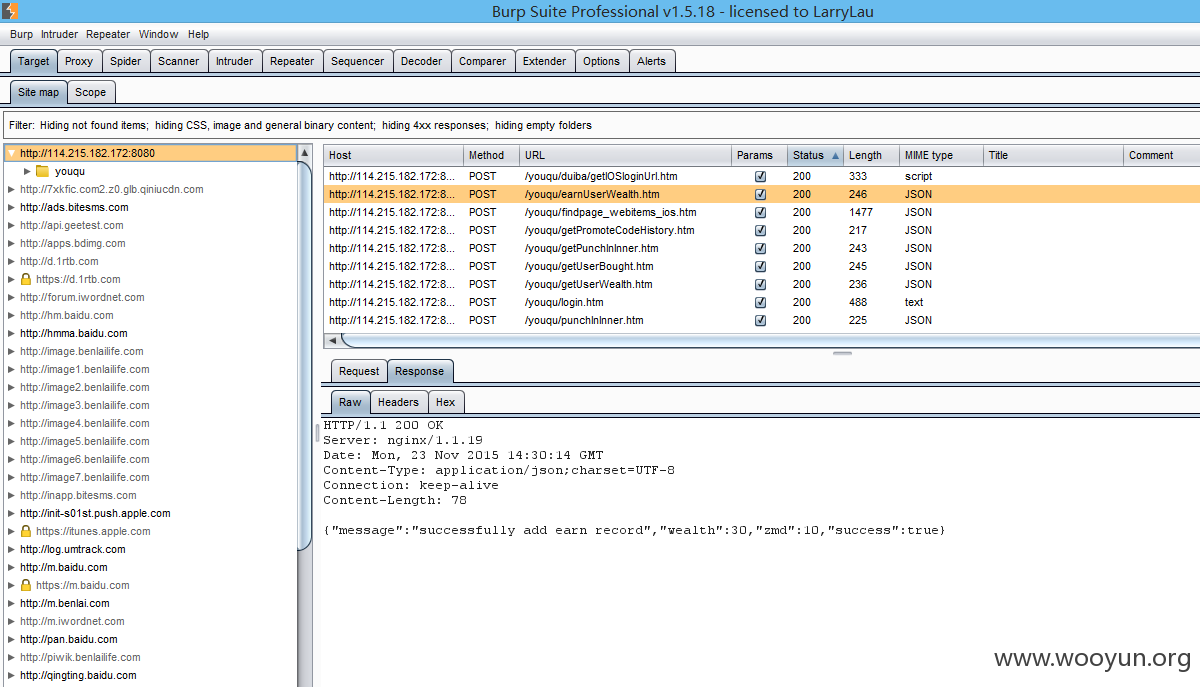Screen dimensions: 1200x687
Task: Show the Request tab
Action: [x=359, y=371]
